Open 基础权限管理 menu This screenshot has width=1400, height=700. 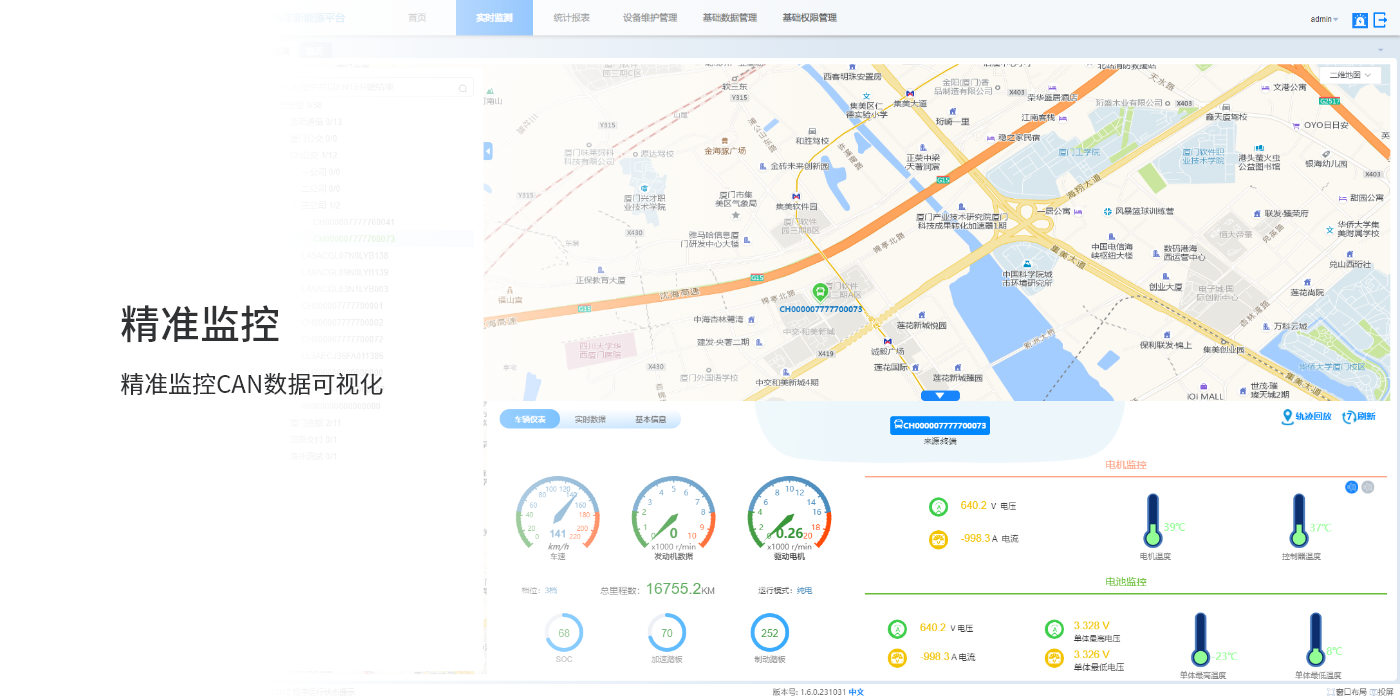pyautogui.click(x=810, y=18)
